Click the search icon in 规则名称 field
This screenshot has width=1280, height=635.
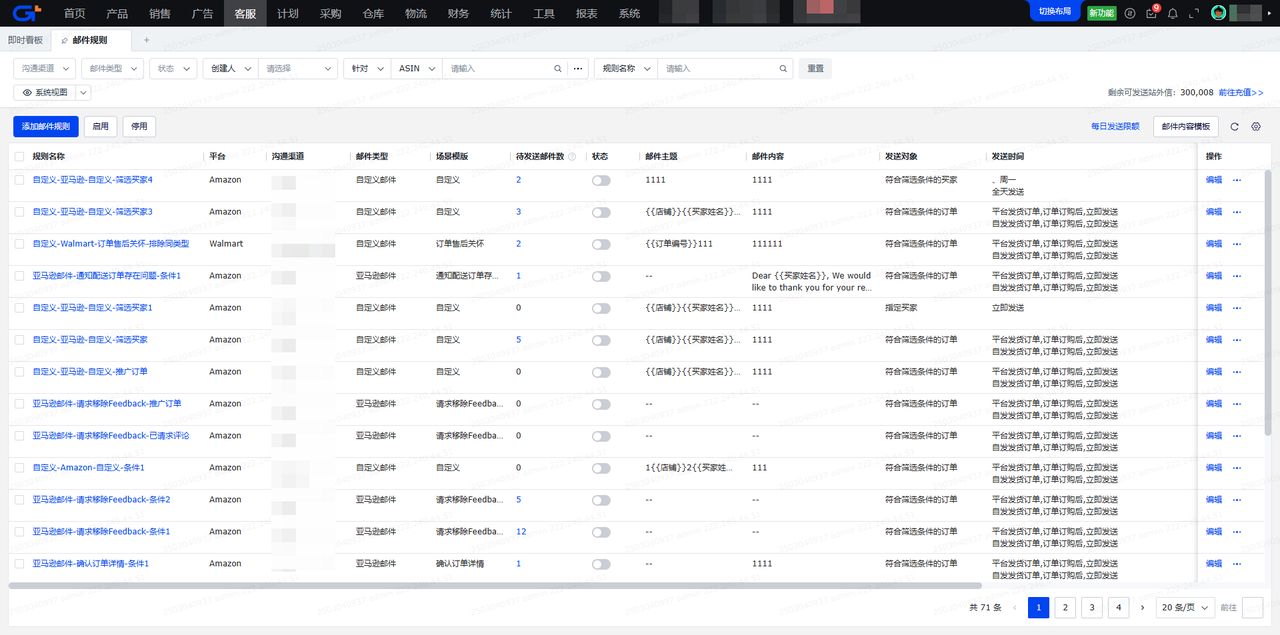click(783, 69)
